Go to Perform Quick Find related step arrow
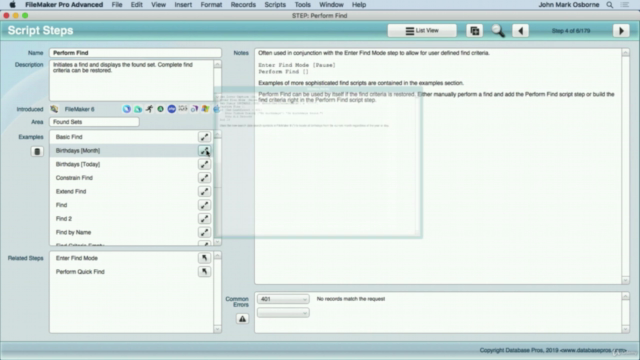Viewport: 640px width, 360px height. [x=204, y=271]
